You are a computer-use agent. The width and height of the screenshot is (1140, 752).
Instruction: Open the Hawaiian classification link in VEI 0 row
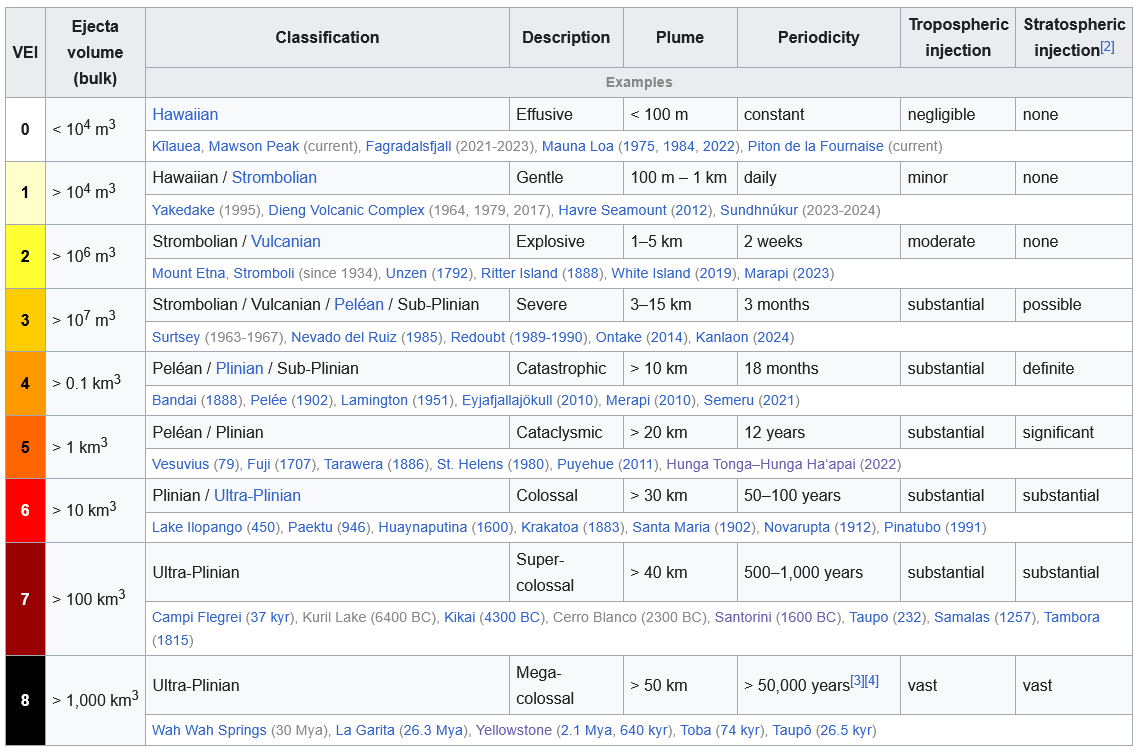[185, 114]
